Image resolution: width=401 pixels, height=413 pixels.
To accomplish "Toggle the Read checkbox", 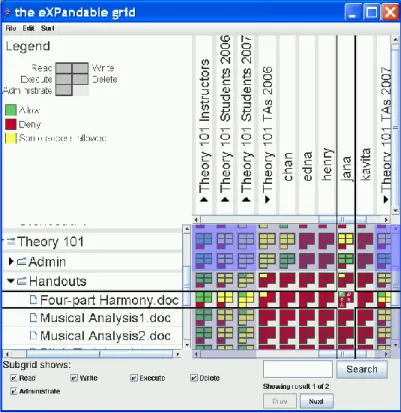I will pos(13,378).
